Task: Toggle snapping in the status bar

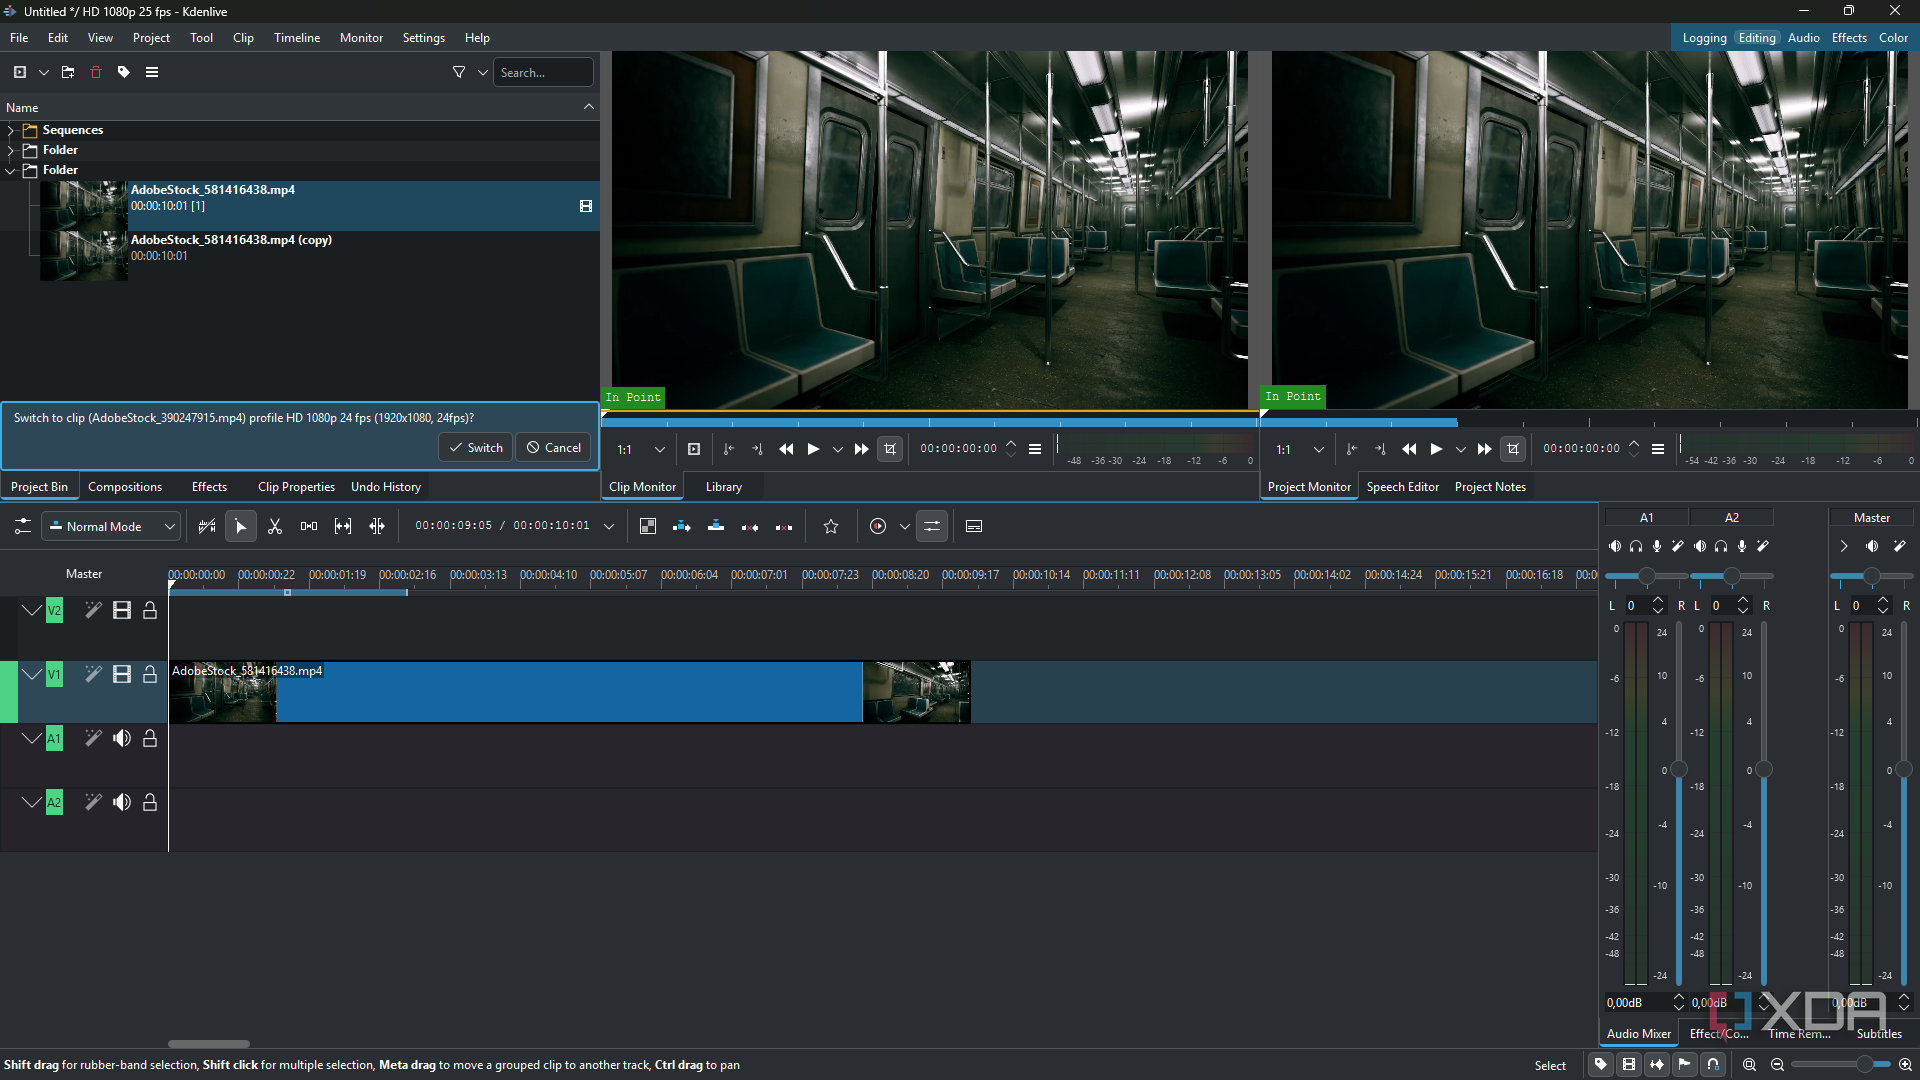Action: coord(1713,1065)
